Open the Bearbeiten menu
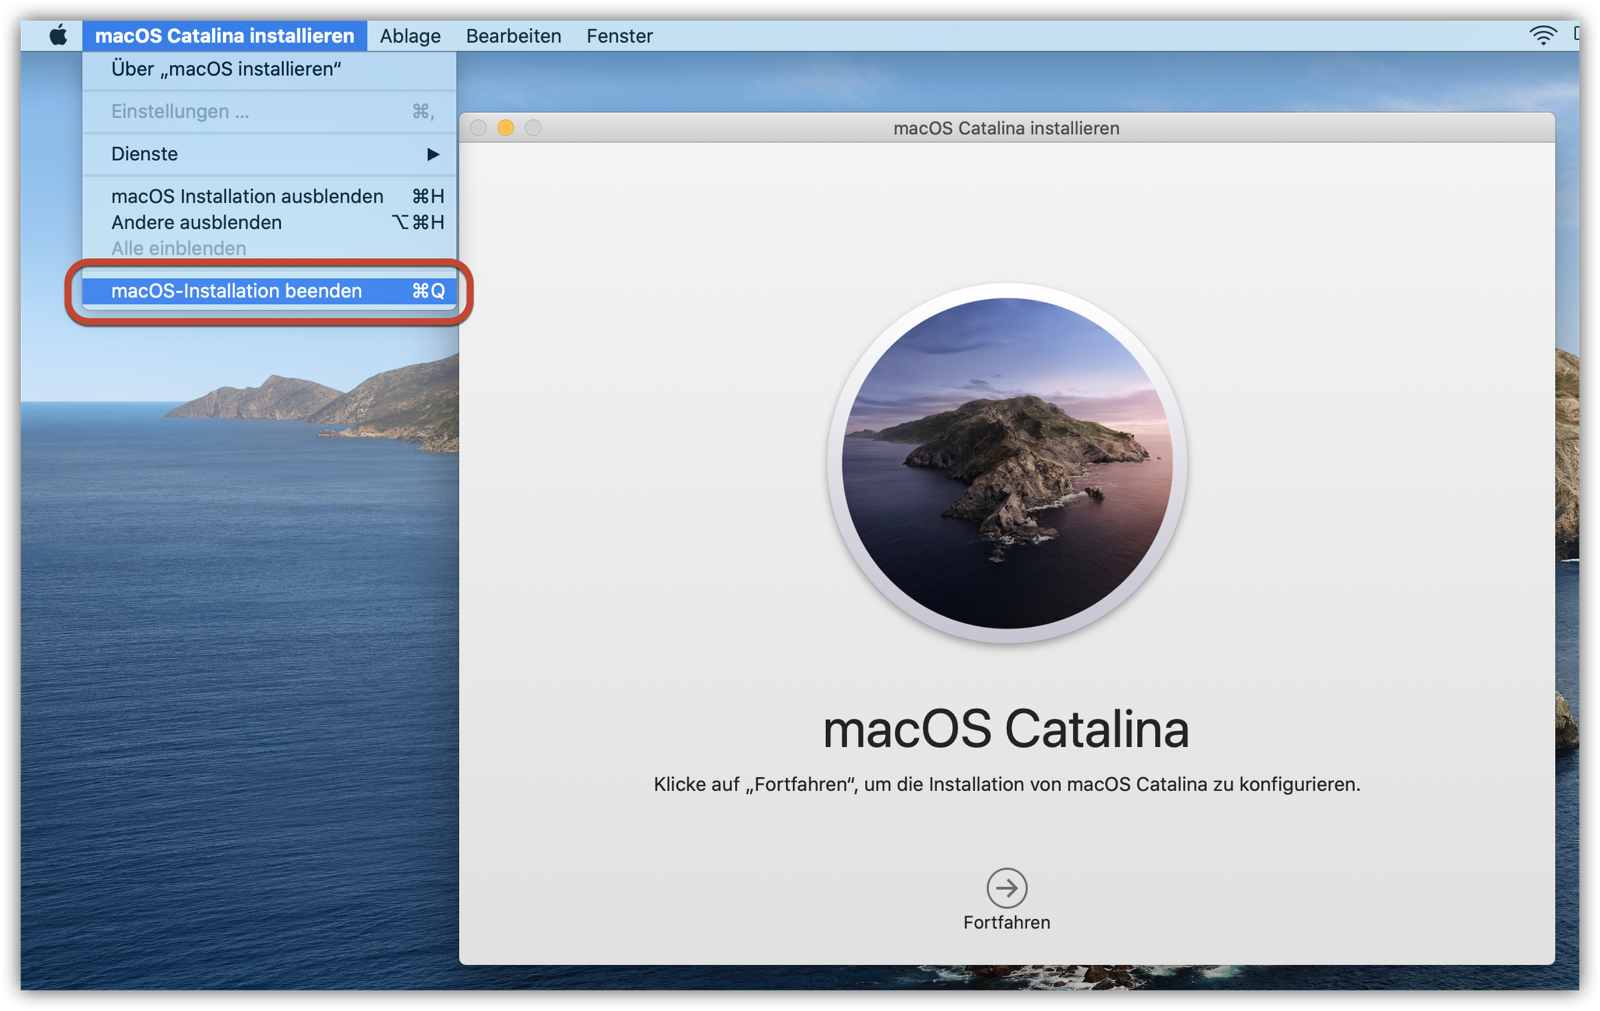This screenshot has height=1011, width=1600. pos(513,36)
